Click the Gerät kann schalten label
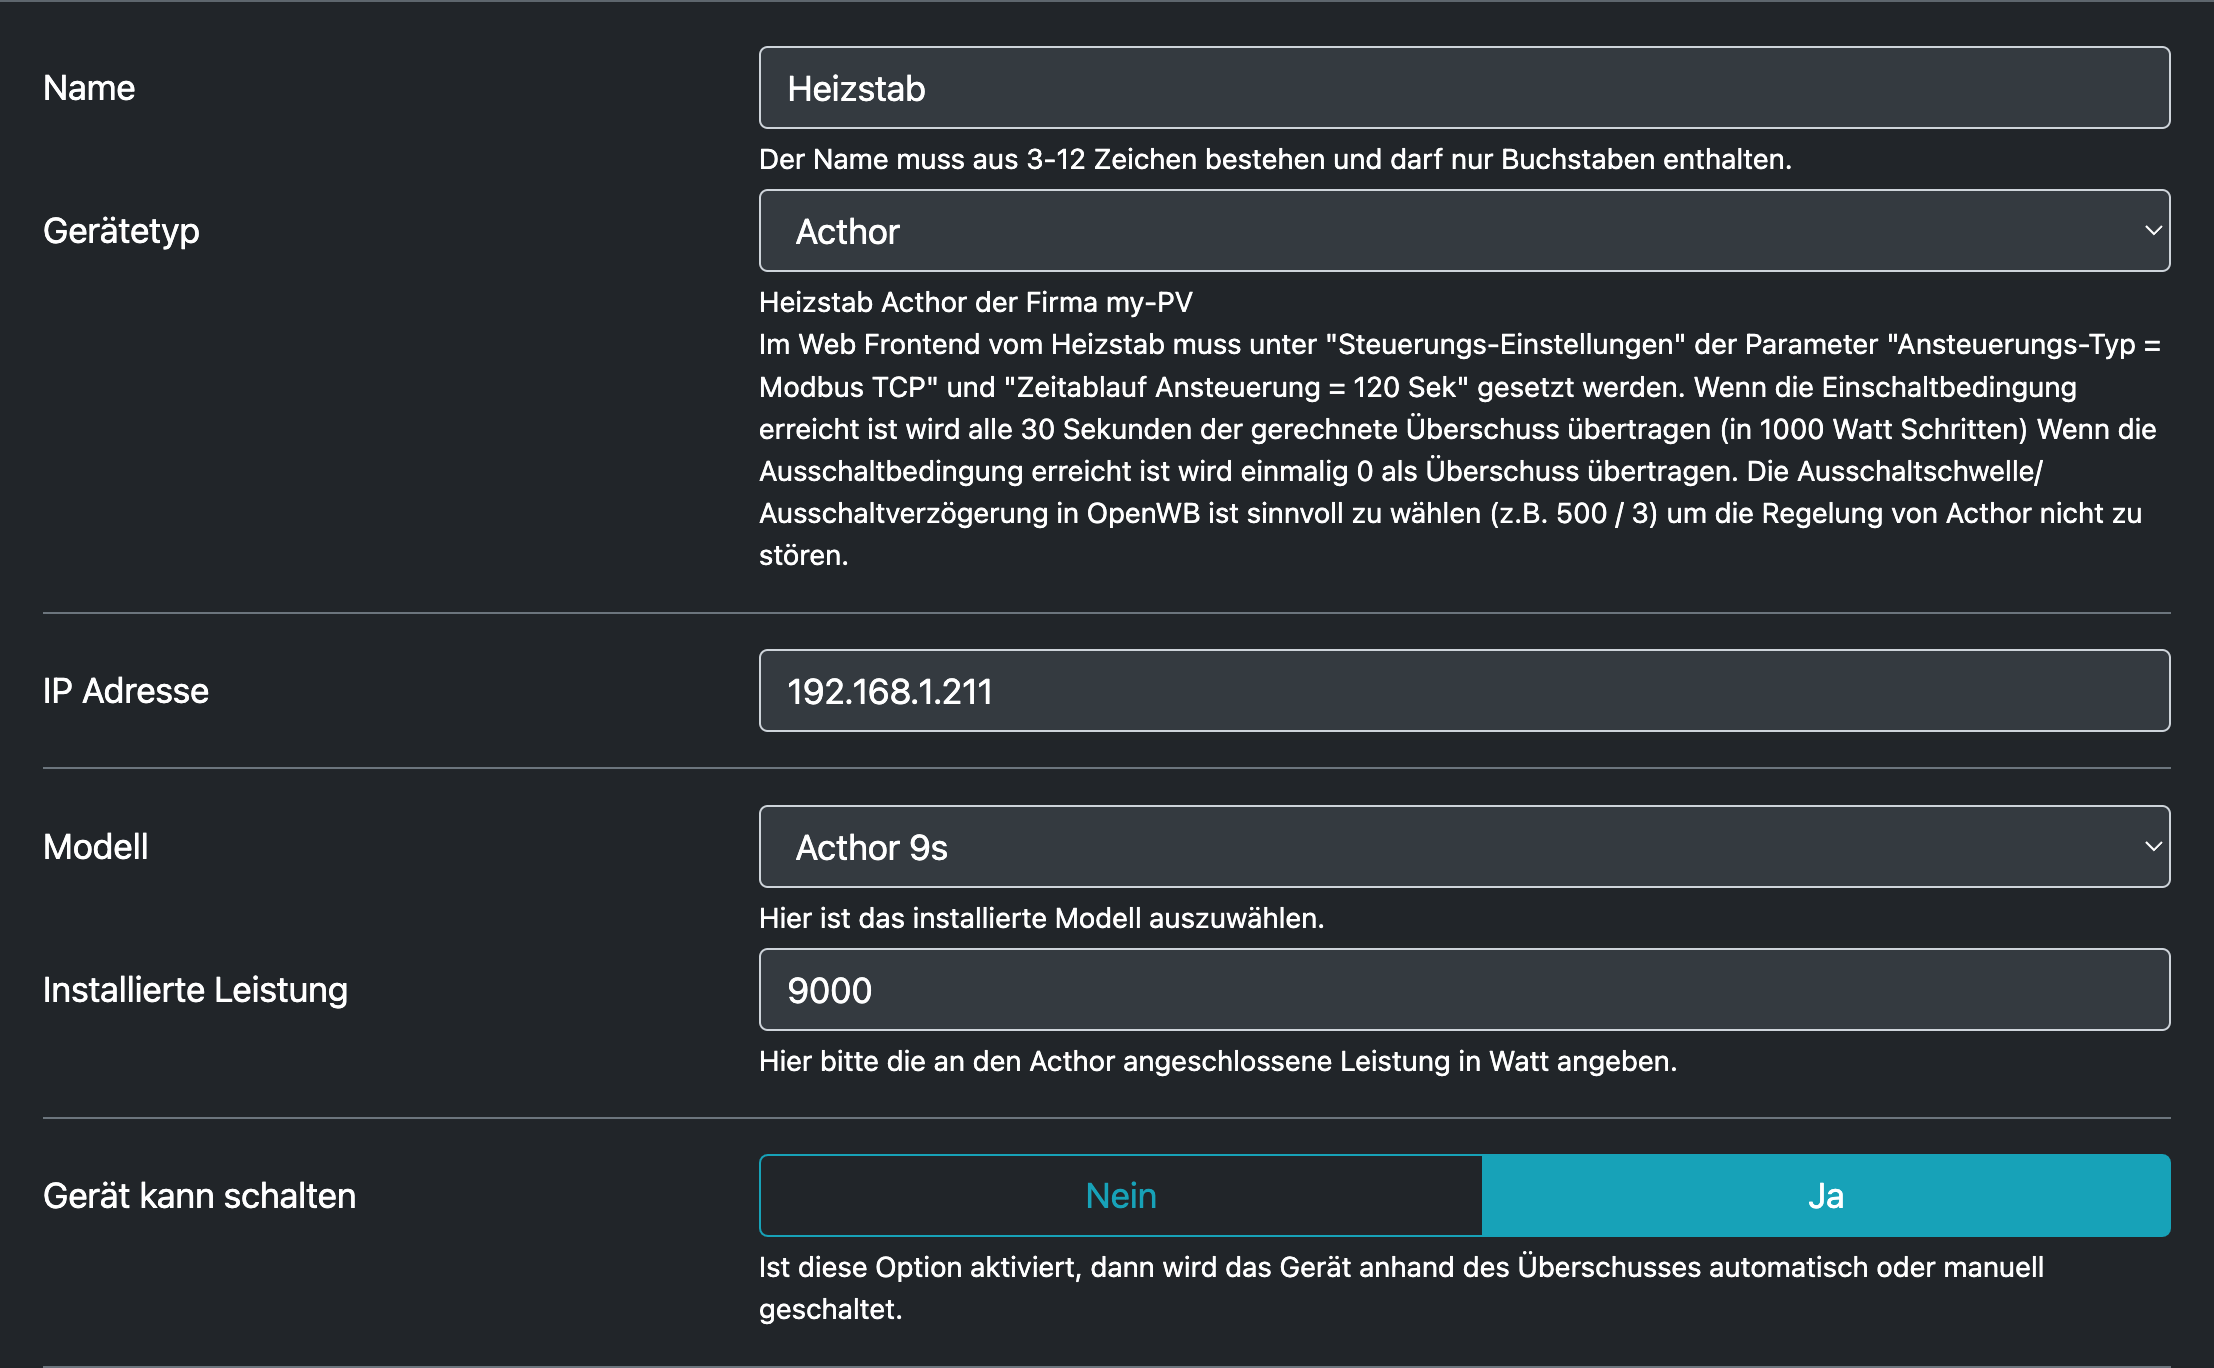Viewport: 2214px width, 1368px height. pyautogui.click(x=199, y=1196)
